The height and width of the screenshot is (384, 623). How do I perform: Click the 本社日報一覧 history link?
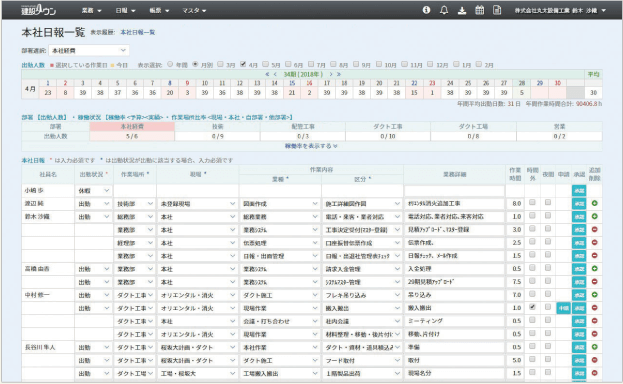(137, 33)
